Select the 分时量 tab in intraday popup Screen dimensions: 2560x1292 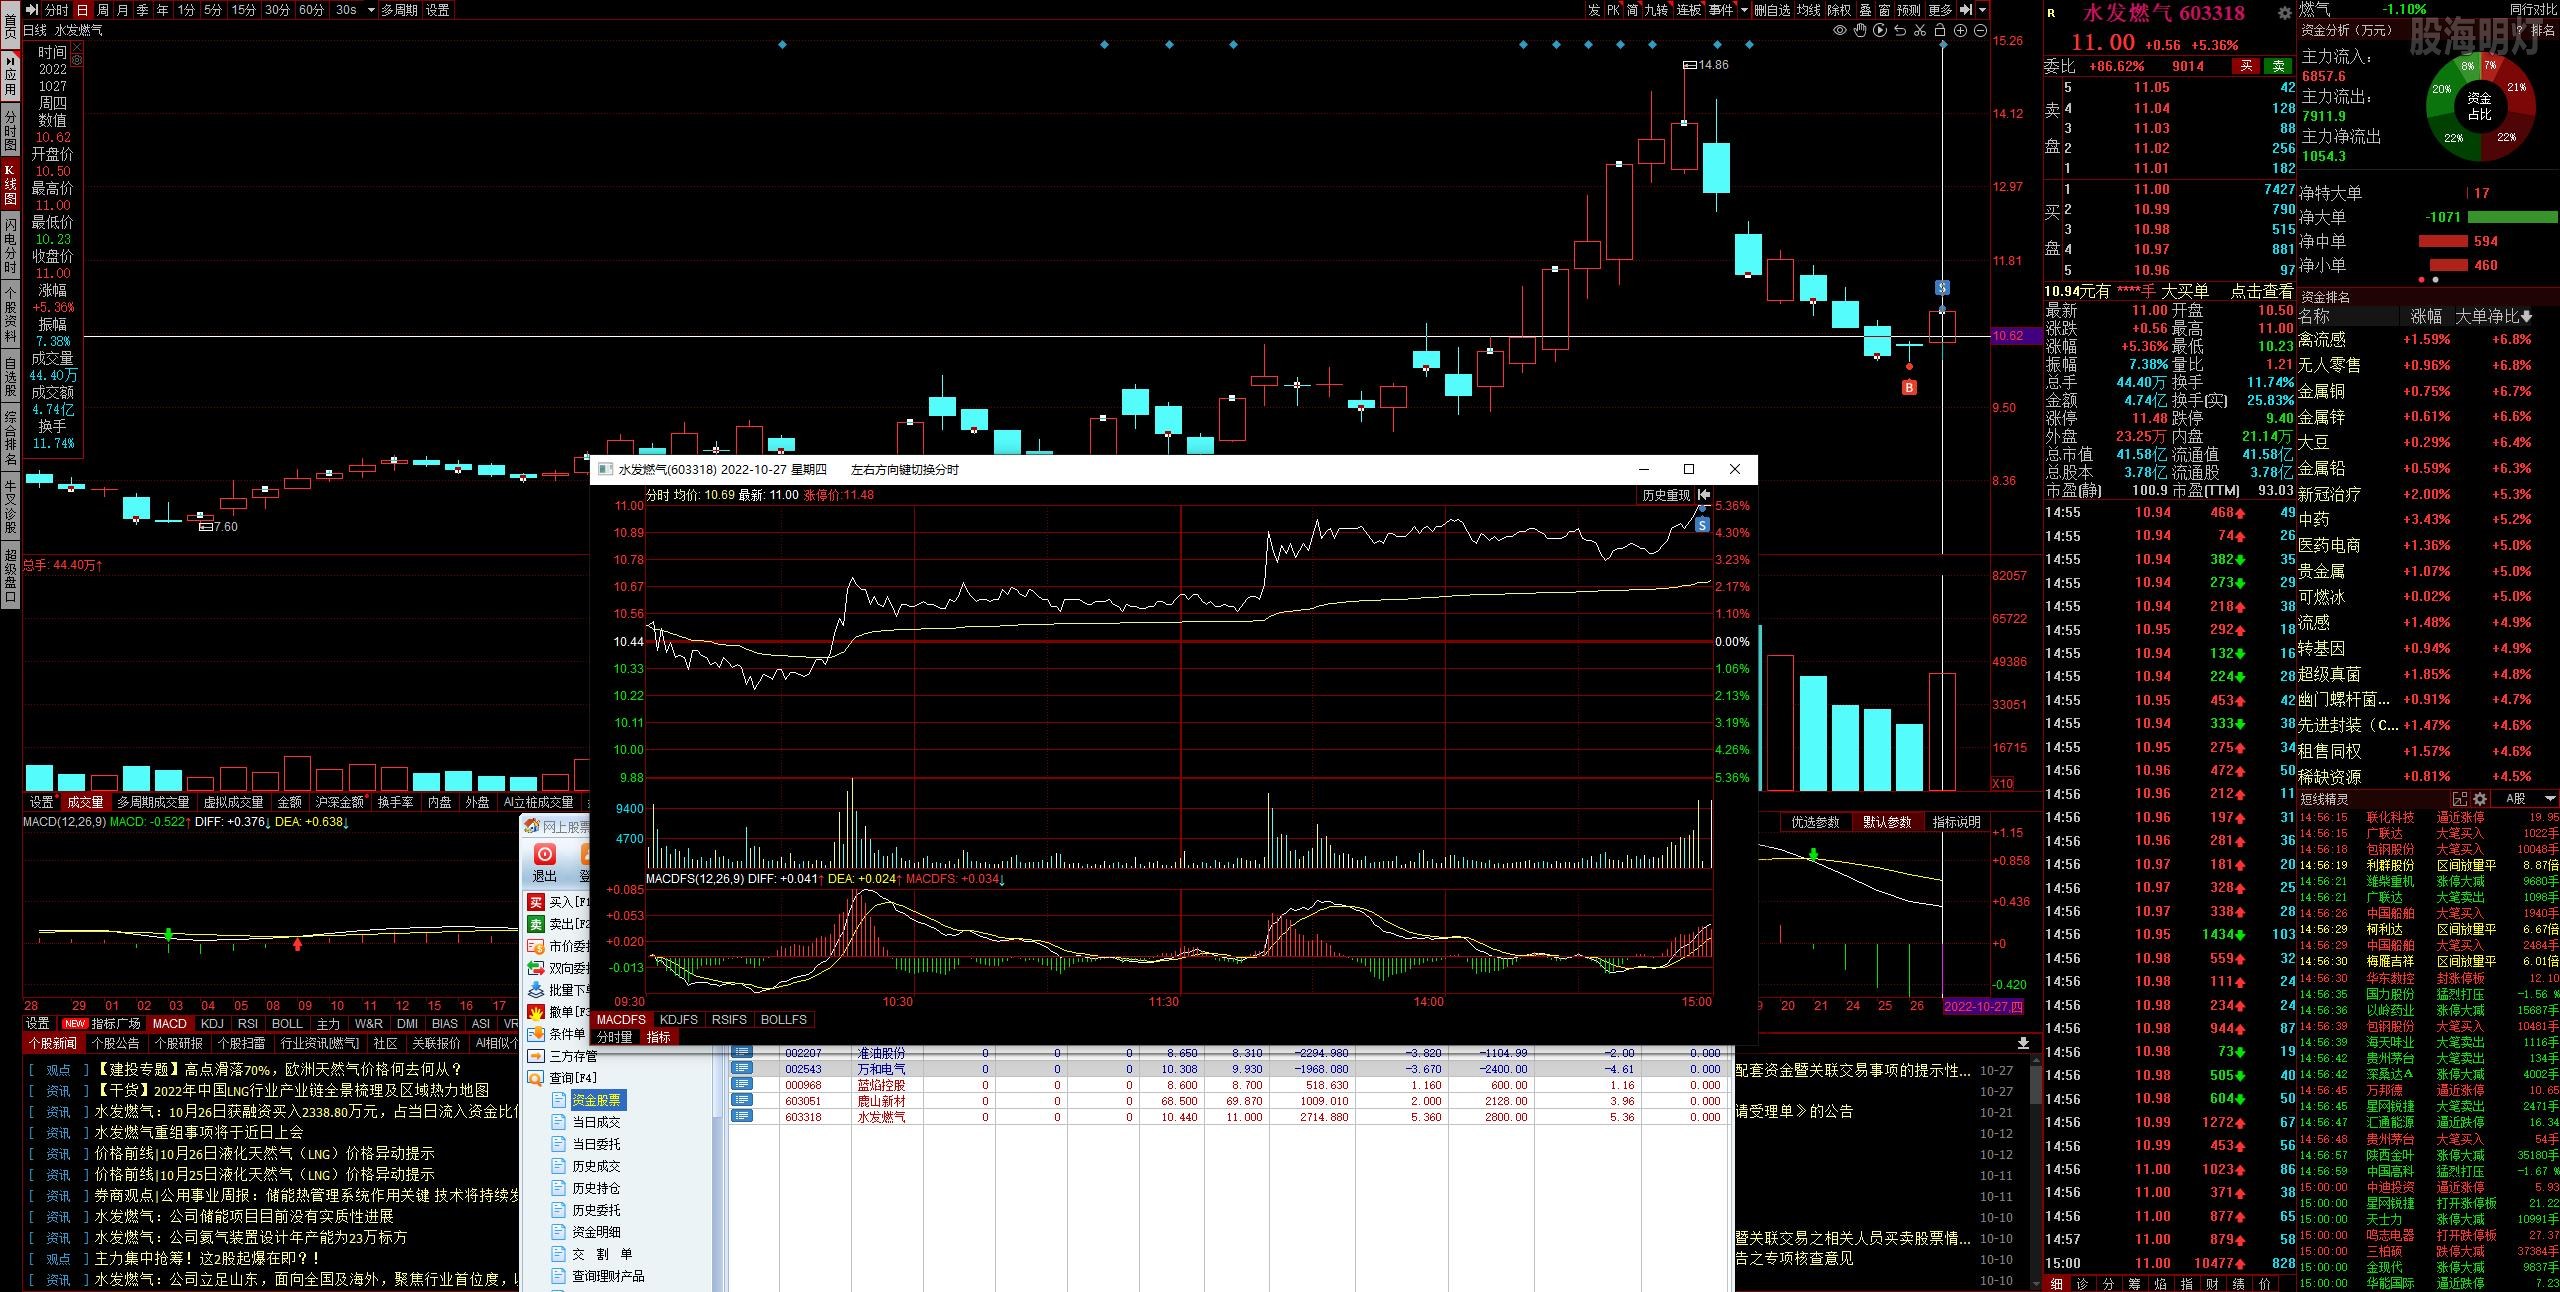click(x=615, y=1037)
